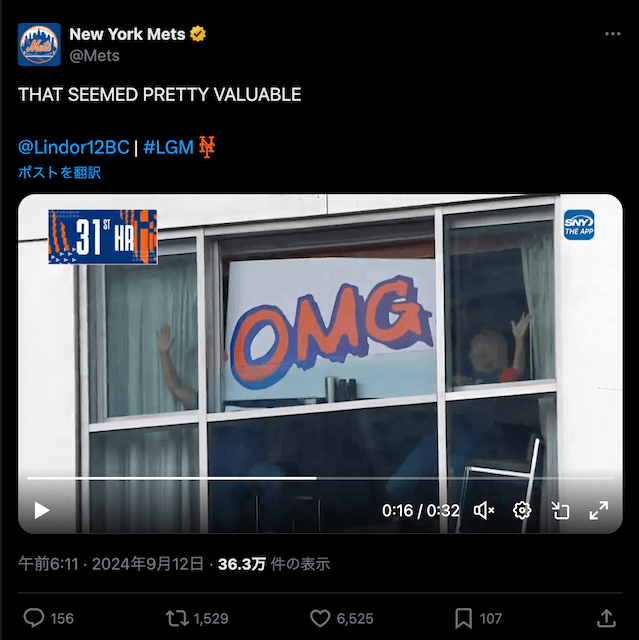The height and width of the screenshot is (640, 639).
Task: Toggle picture-in-picture mini player icon
Action: click(x=560, y=511)
